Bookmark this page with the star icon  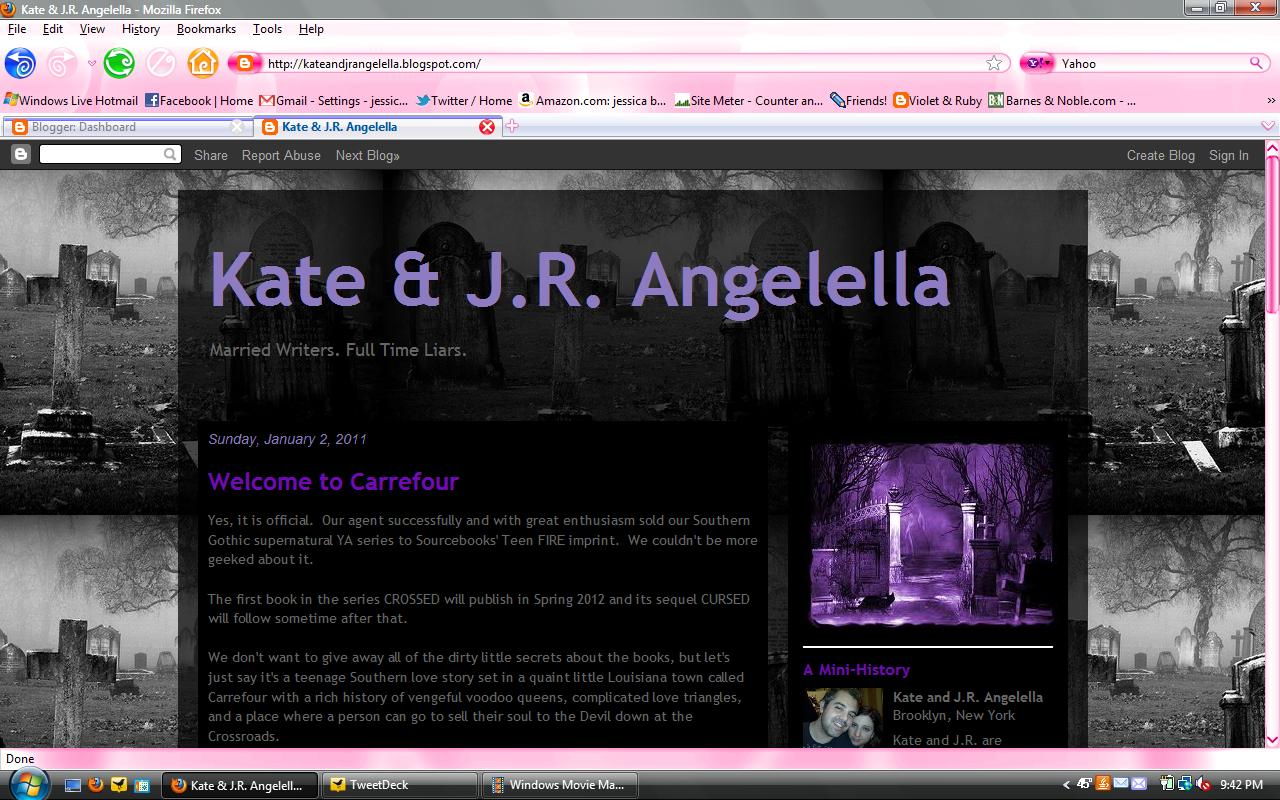(x=993, y=63)
